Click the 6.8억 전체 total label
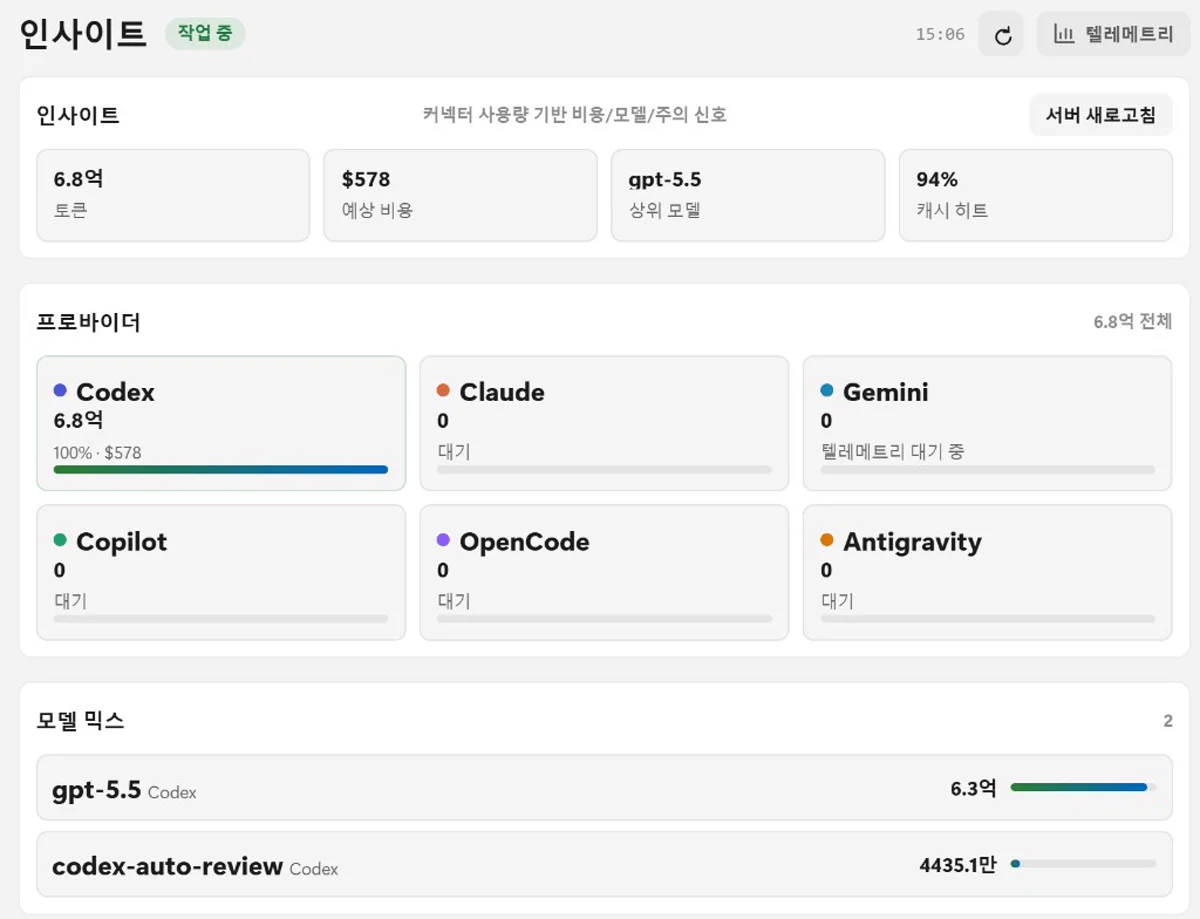 coord(1133,322)
